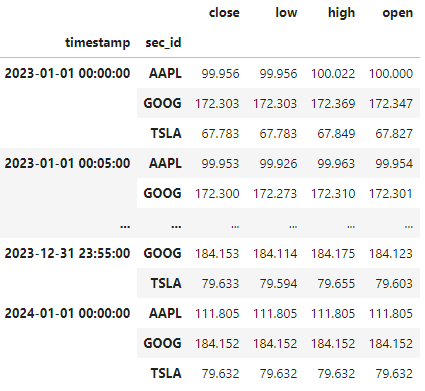425x391 pixels.
Task: Click the high column header
Action: click(341, 13)
